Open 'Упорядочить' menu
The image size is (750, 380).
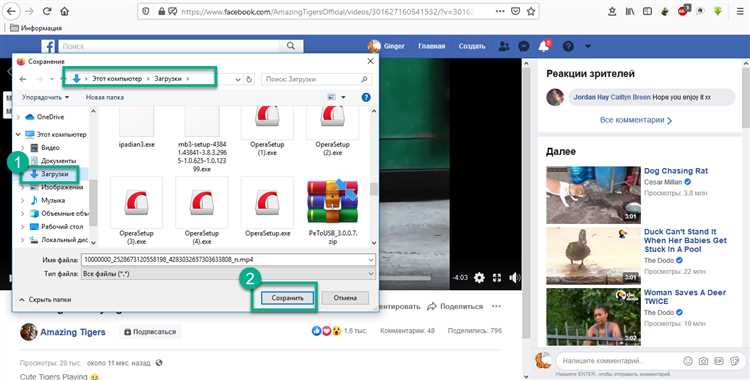[x=45, y=97]
